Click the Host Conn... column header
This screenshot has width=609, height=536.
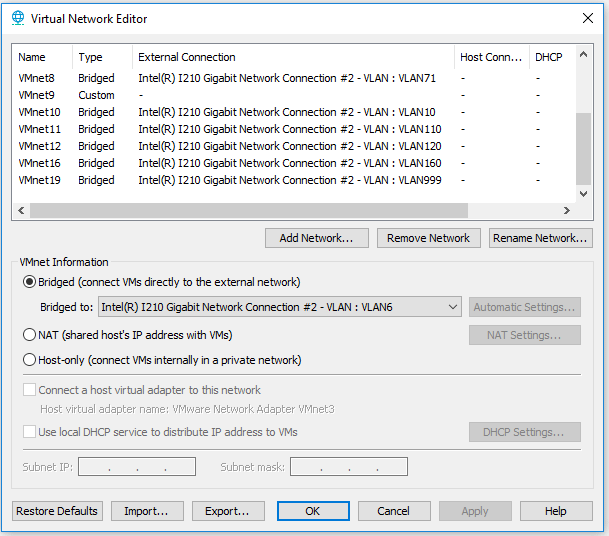coord(492,57)
